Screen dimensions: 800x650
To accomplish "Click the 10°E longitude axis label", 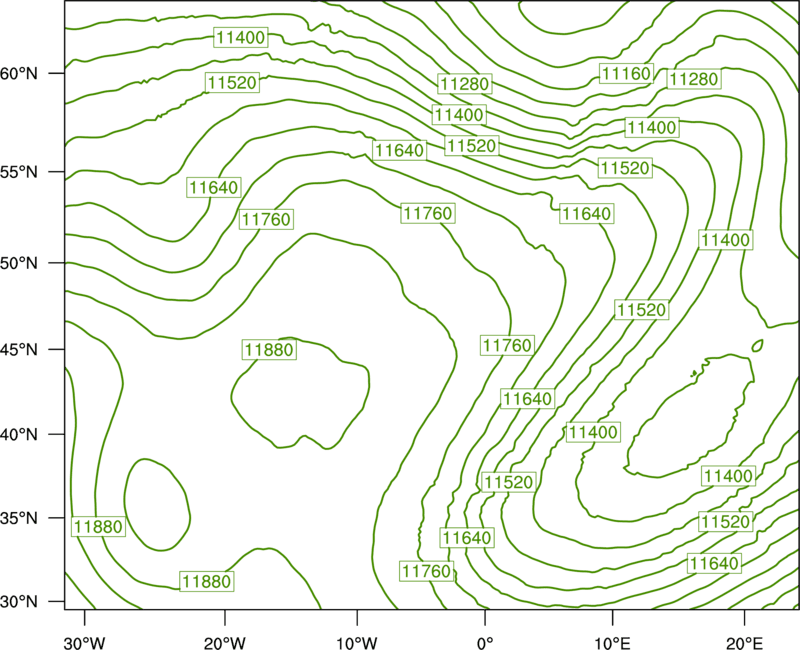I will click(612, 643).
